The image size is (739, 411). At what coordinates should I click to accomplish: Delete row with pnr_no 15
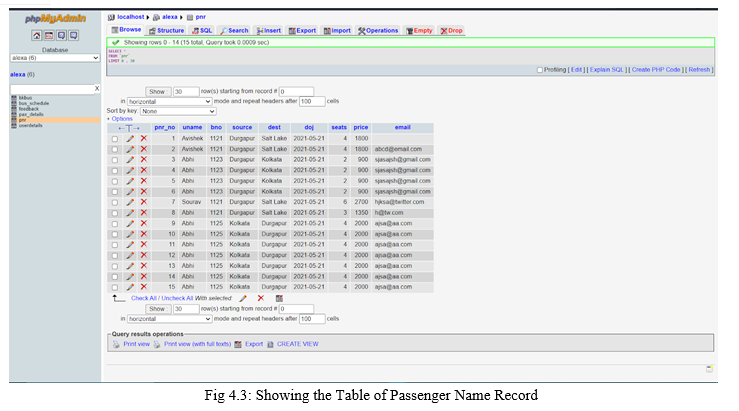pos(144,287)
